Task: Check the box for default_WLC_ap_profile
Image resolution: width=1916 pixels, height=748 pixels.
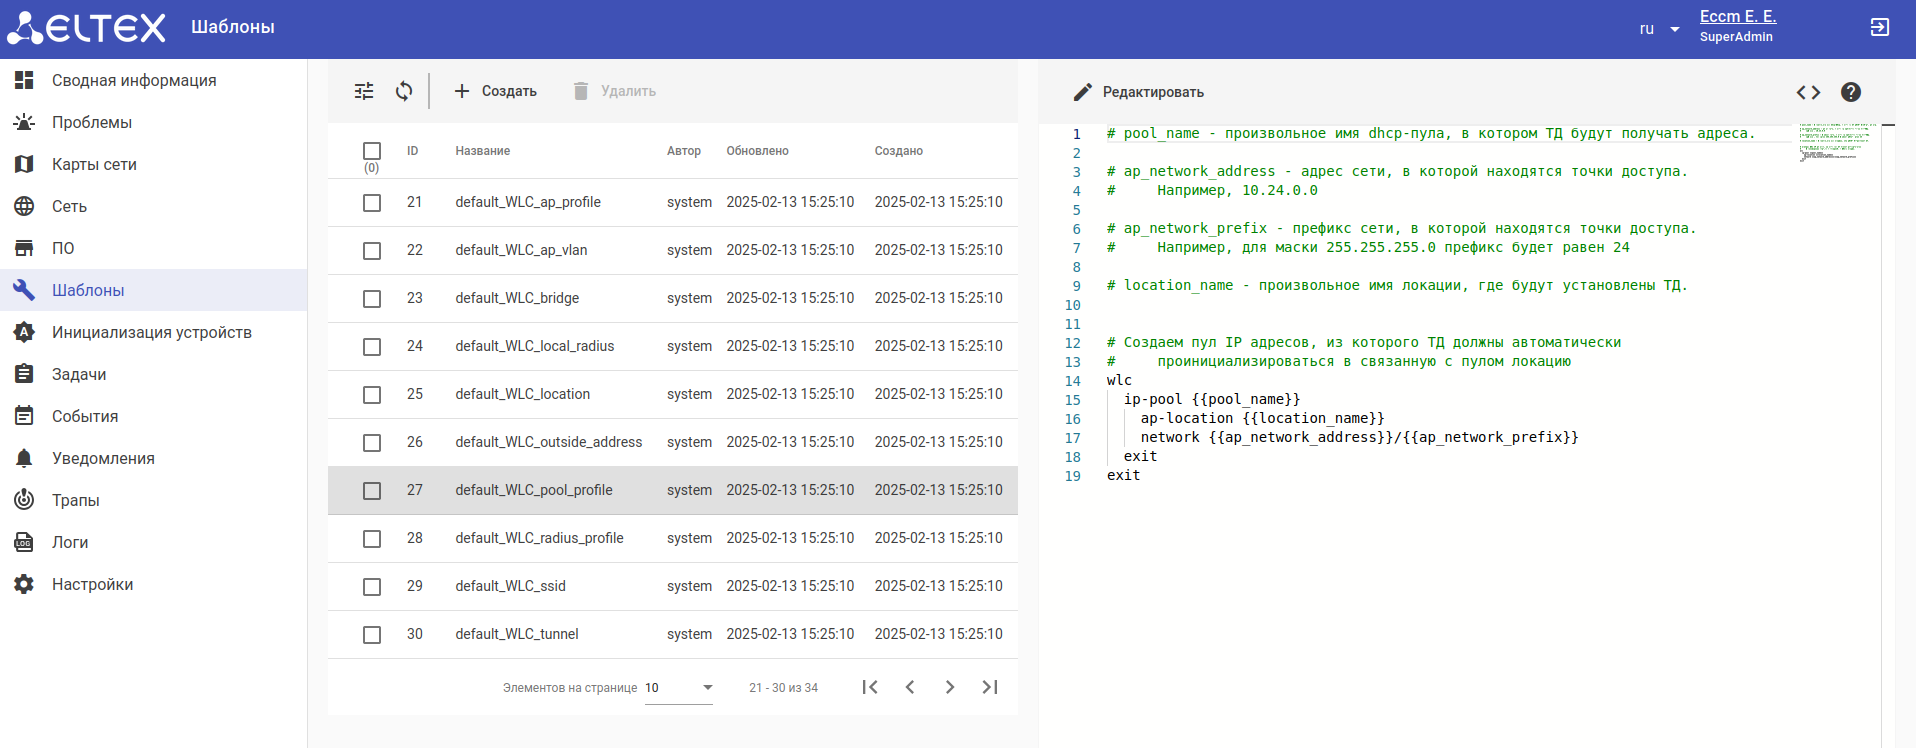Action: pos(372,203)
